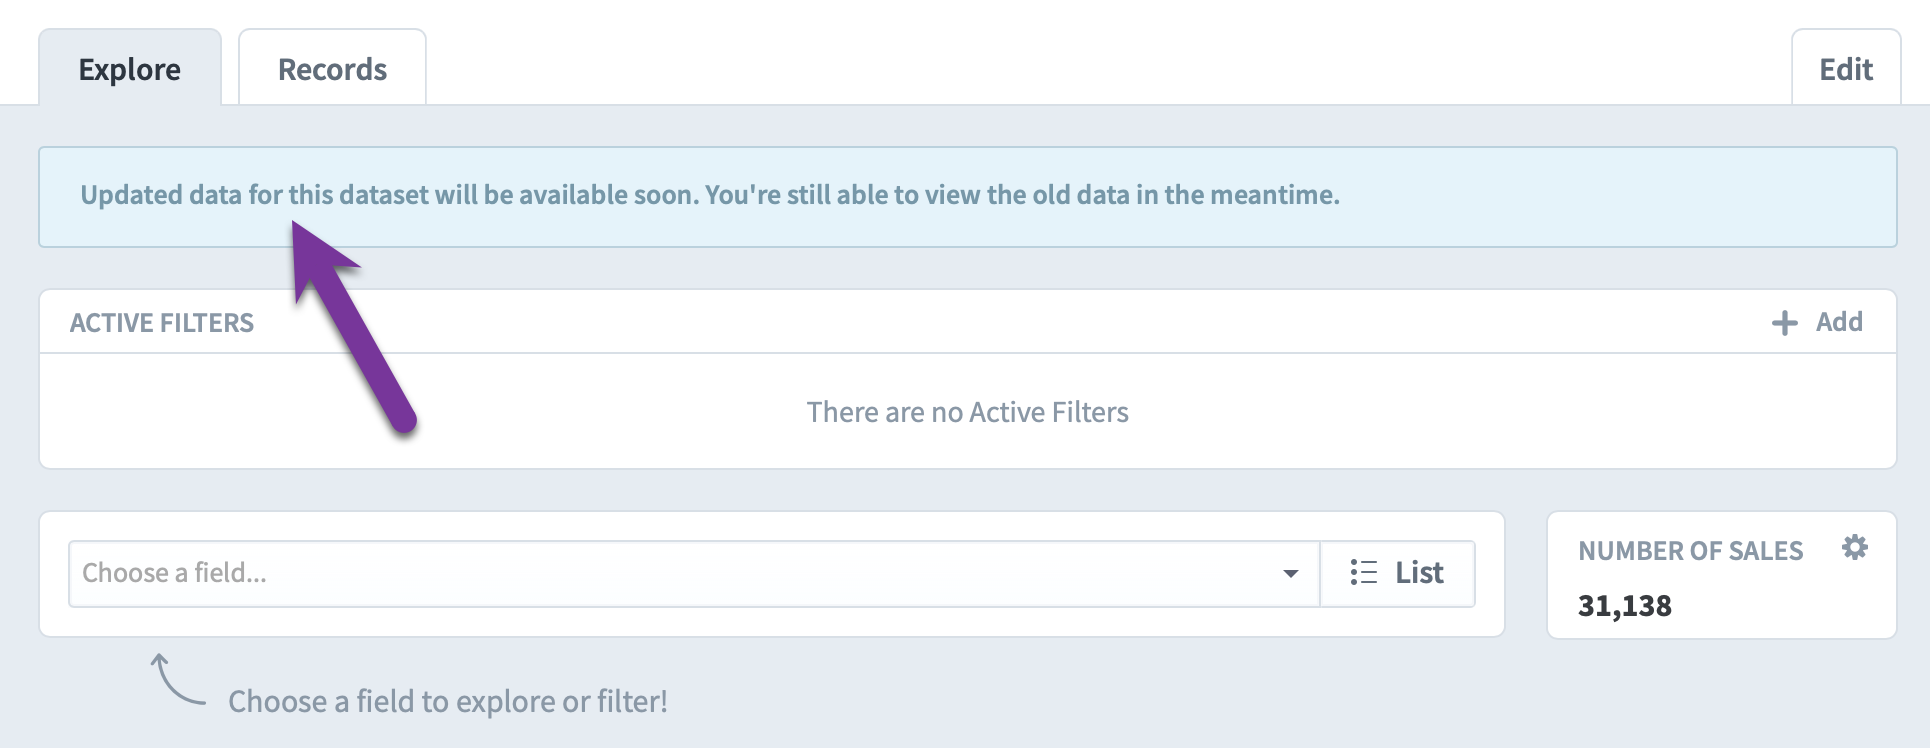This screenshot has height=748, width=1930.
Task: Add a new active filter
Action: click(1817, 322)
